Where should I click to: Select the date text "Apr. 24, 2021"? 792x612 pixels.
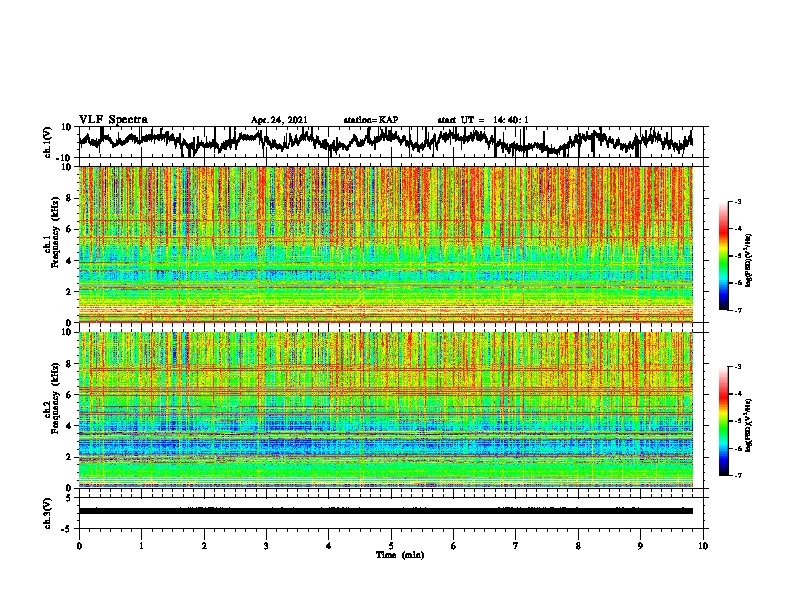coord(279,120)
